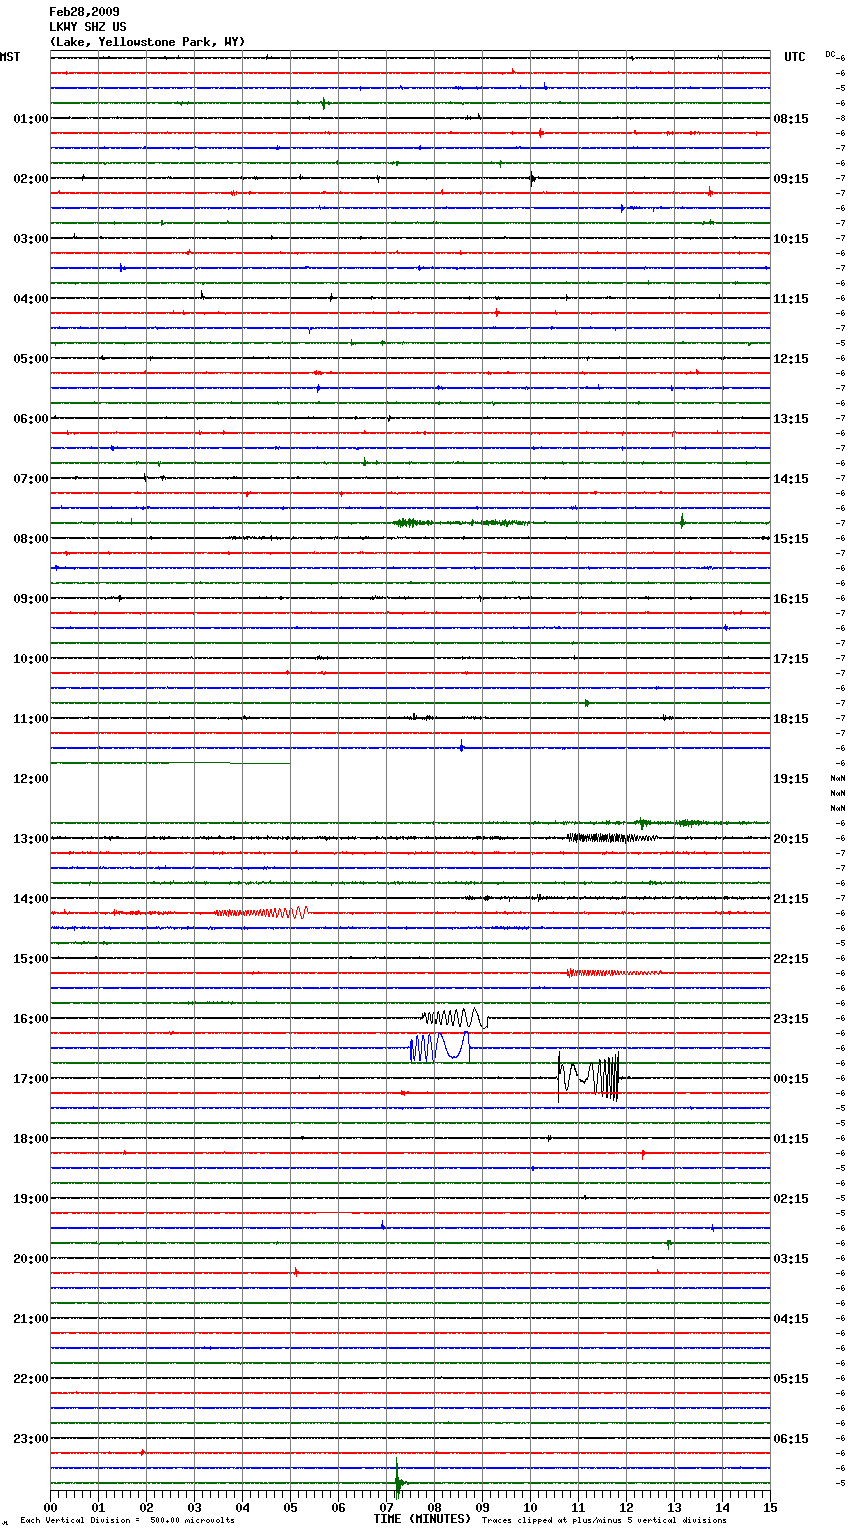The height and width of the screenshot is (1534, 850).
Task: Click the UTC timezone label
Action: tap(794, 57)
